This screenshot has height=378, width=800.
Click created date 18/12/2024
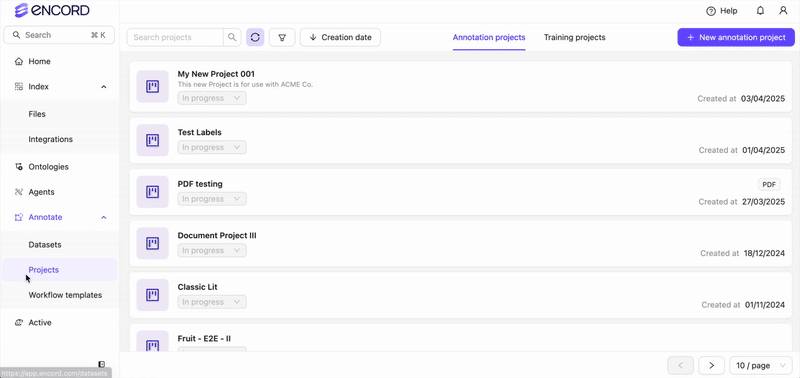click(x=764, y=253)
